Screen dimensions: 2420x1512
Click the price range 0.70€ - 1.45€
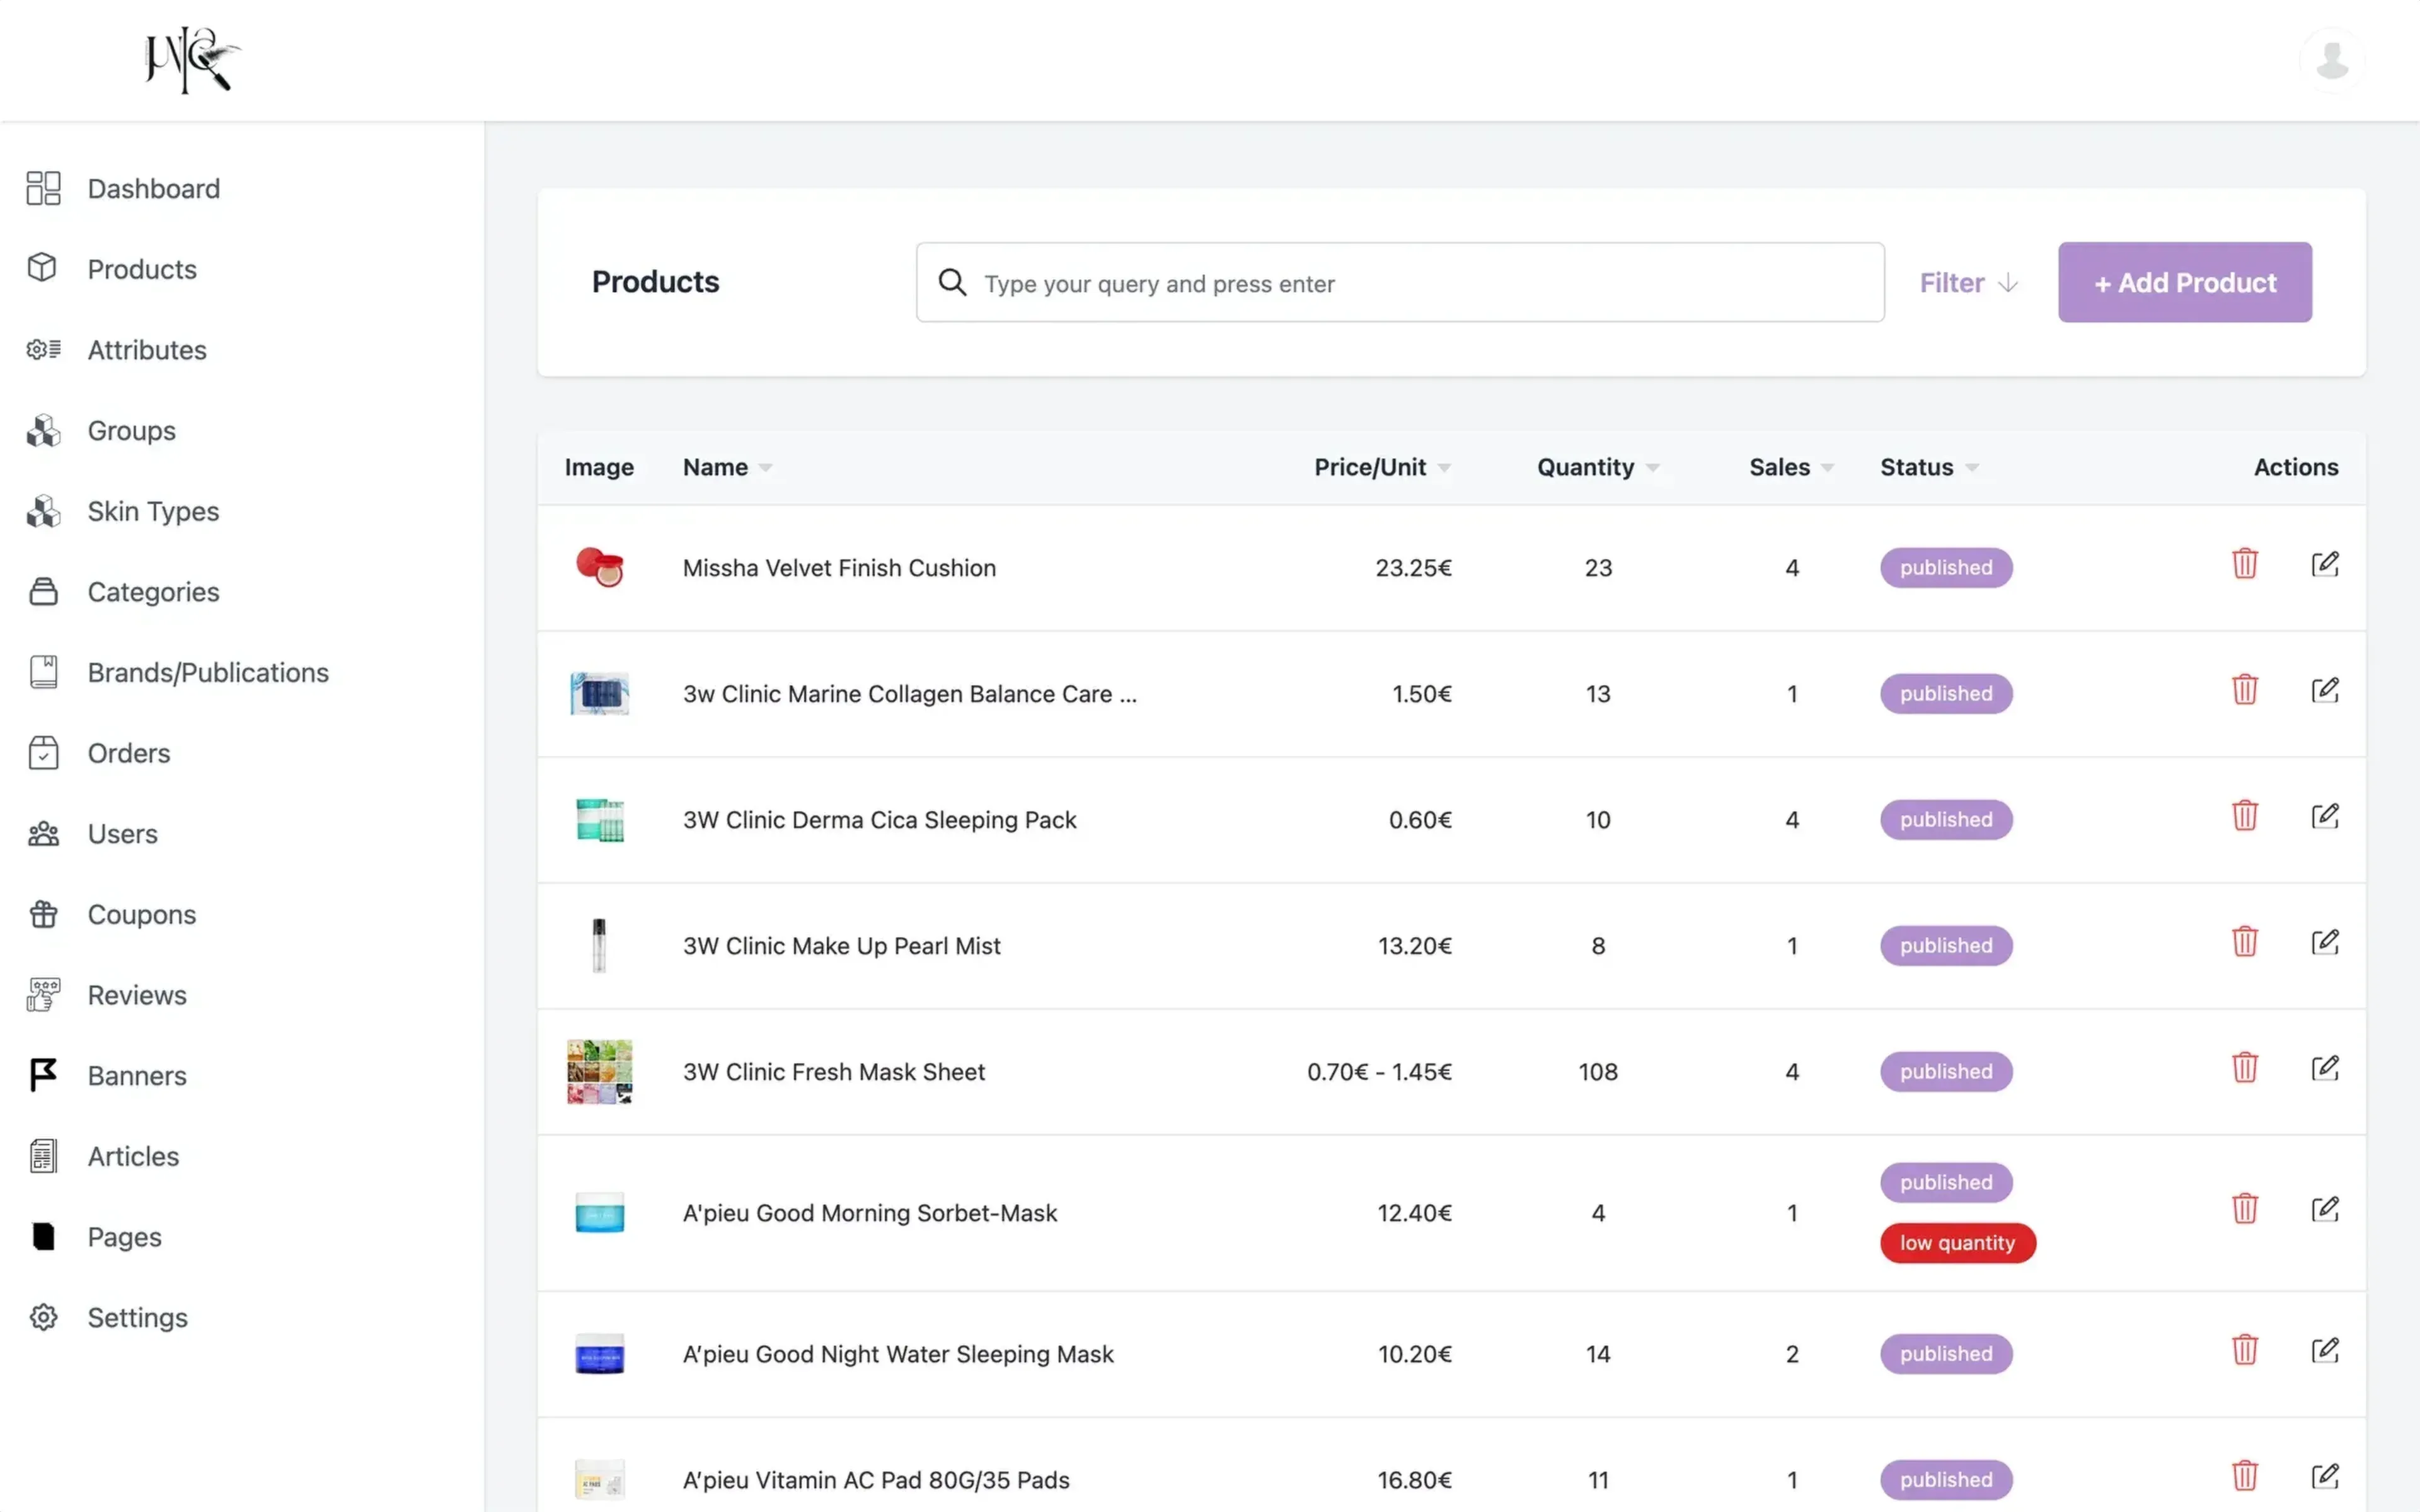(1379, 1072)
